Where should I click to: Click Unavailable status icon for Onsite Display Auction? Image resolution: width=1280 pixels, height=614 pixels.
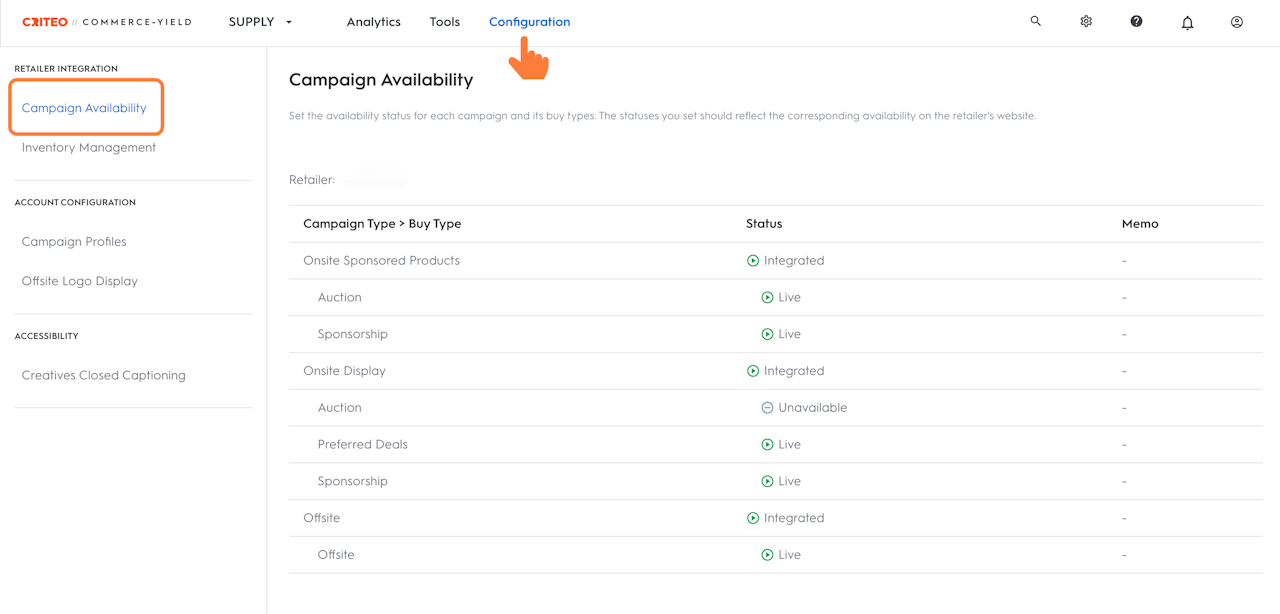click(x=767, y=408)
